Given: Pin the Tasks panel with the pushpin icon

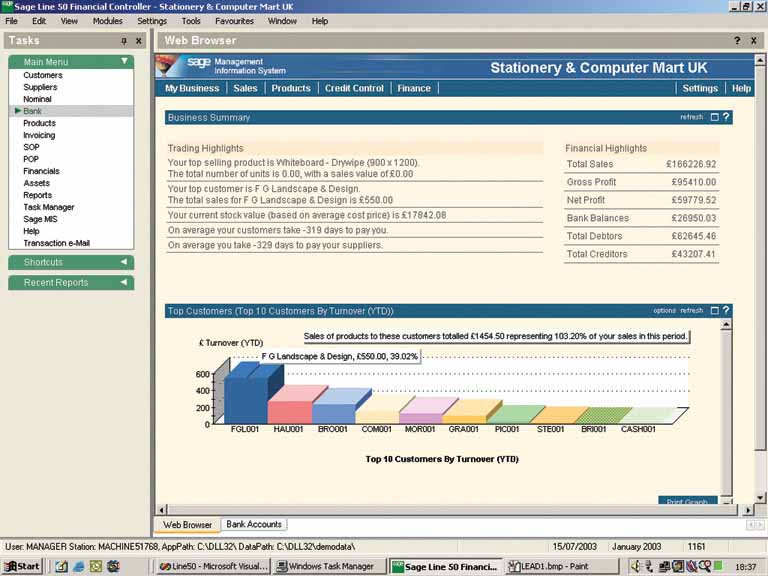Looking at the screenshot, I should [x=124, y=41].
